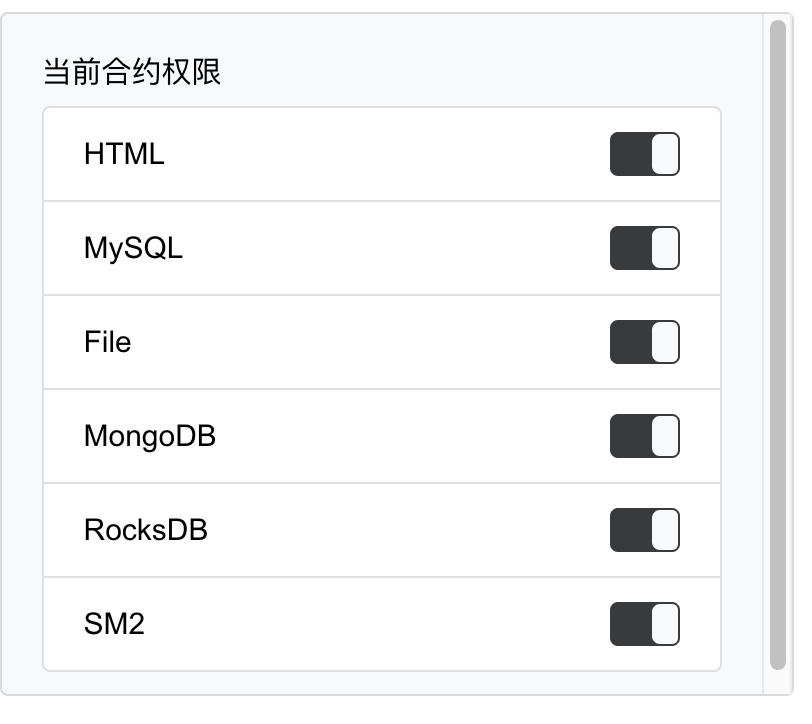Click the MySQL label text
This screenshot has height=724, width=812.
coord(133,248)
